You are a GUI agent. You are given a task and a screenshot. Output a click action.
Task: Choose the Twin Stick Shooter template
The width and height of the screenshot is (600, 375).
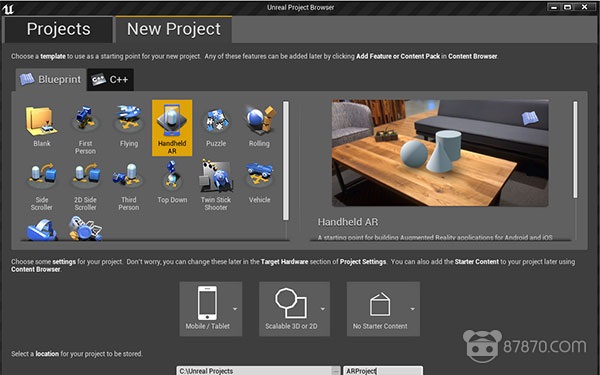216,185
